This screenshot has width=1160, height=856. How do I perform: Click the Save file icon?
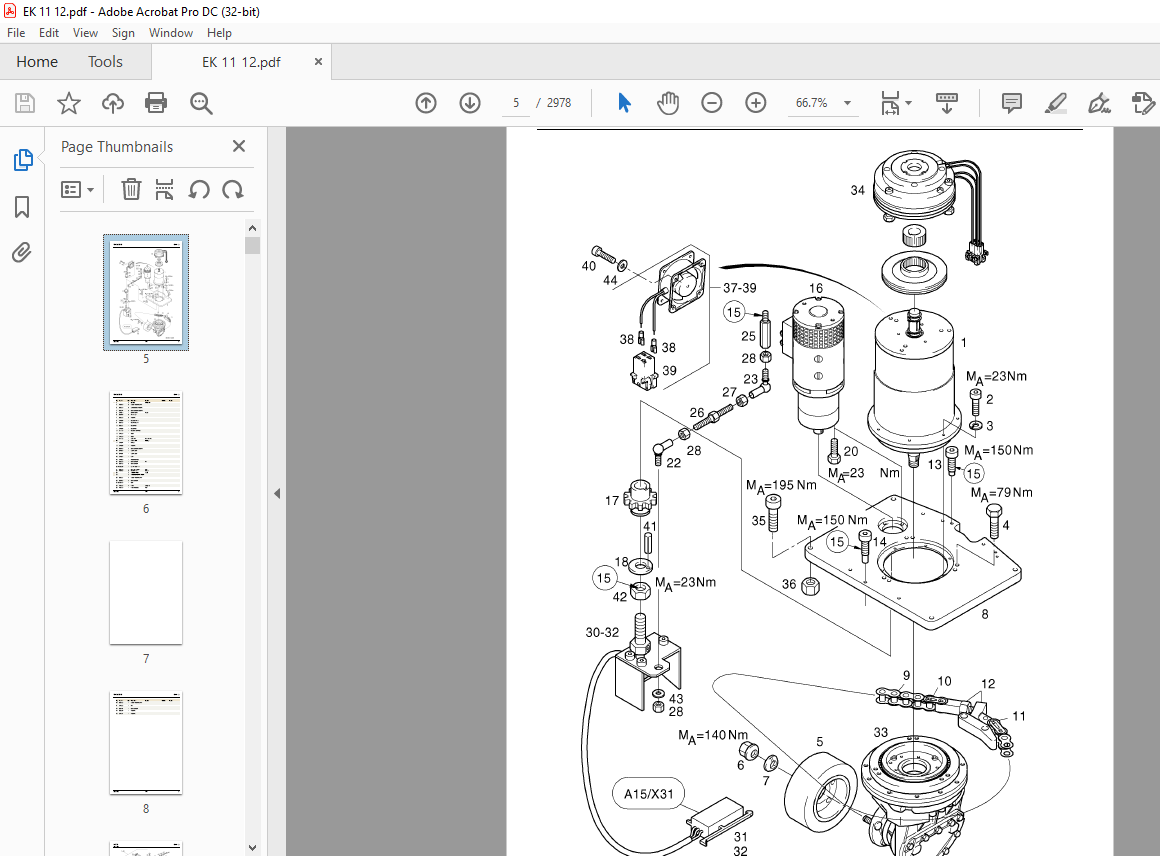click(25, 103)
